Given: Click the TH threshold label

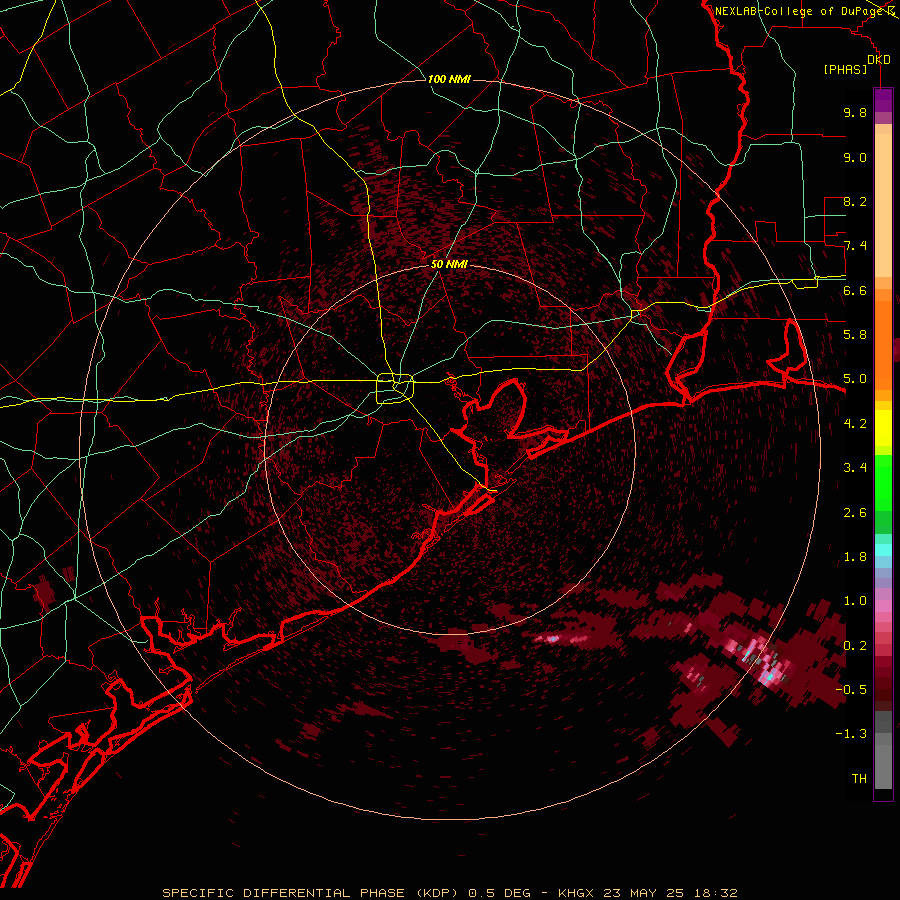Looking at the screenshot, I should [859, 778].
